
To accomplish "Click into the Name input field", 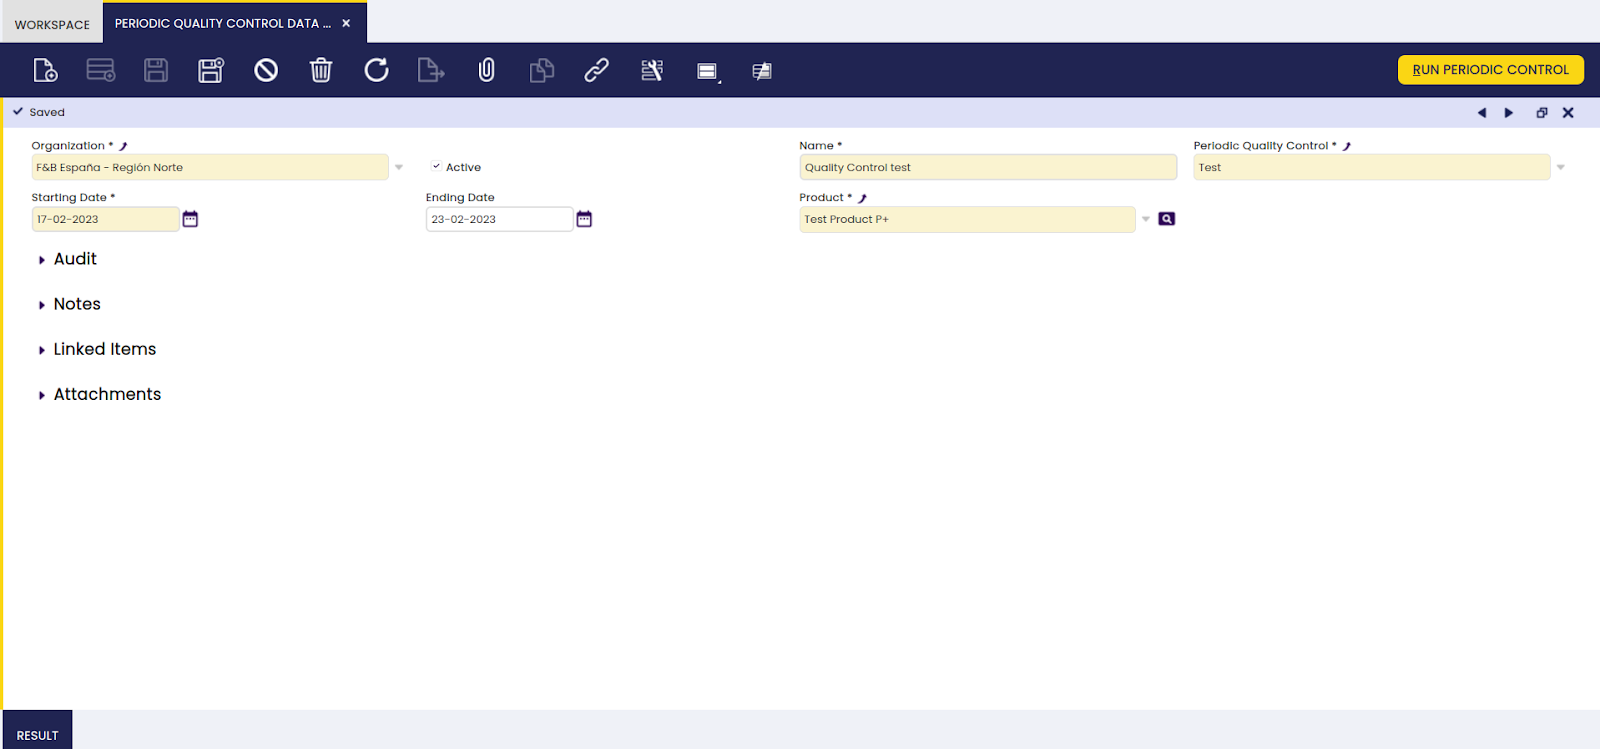I will (987, 167).
